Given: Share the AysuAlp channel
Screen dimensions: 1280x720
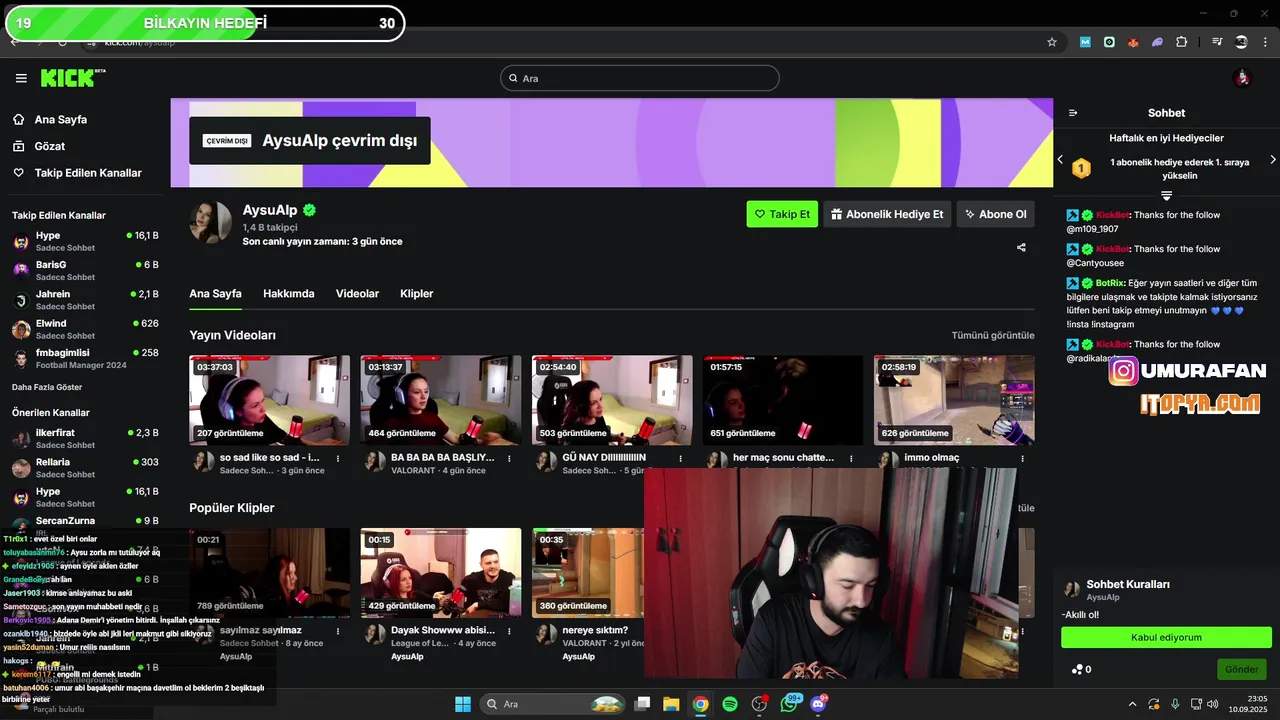Looking at the screenshot, I should 1021,247.
